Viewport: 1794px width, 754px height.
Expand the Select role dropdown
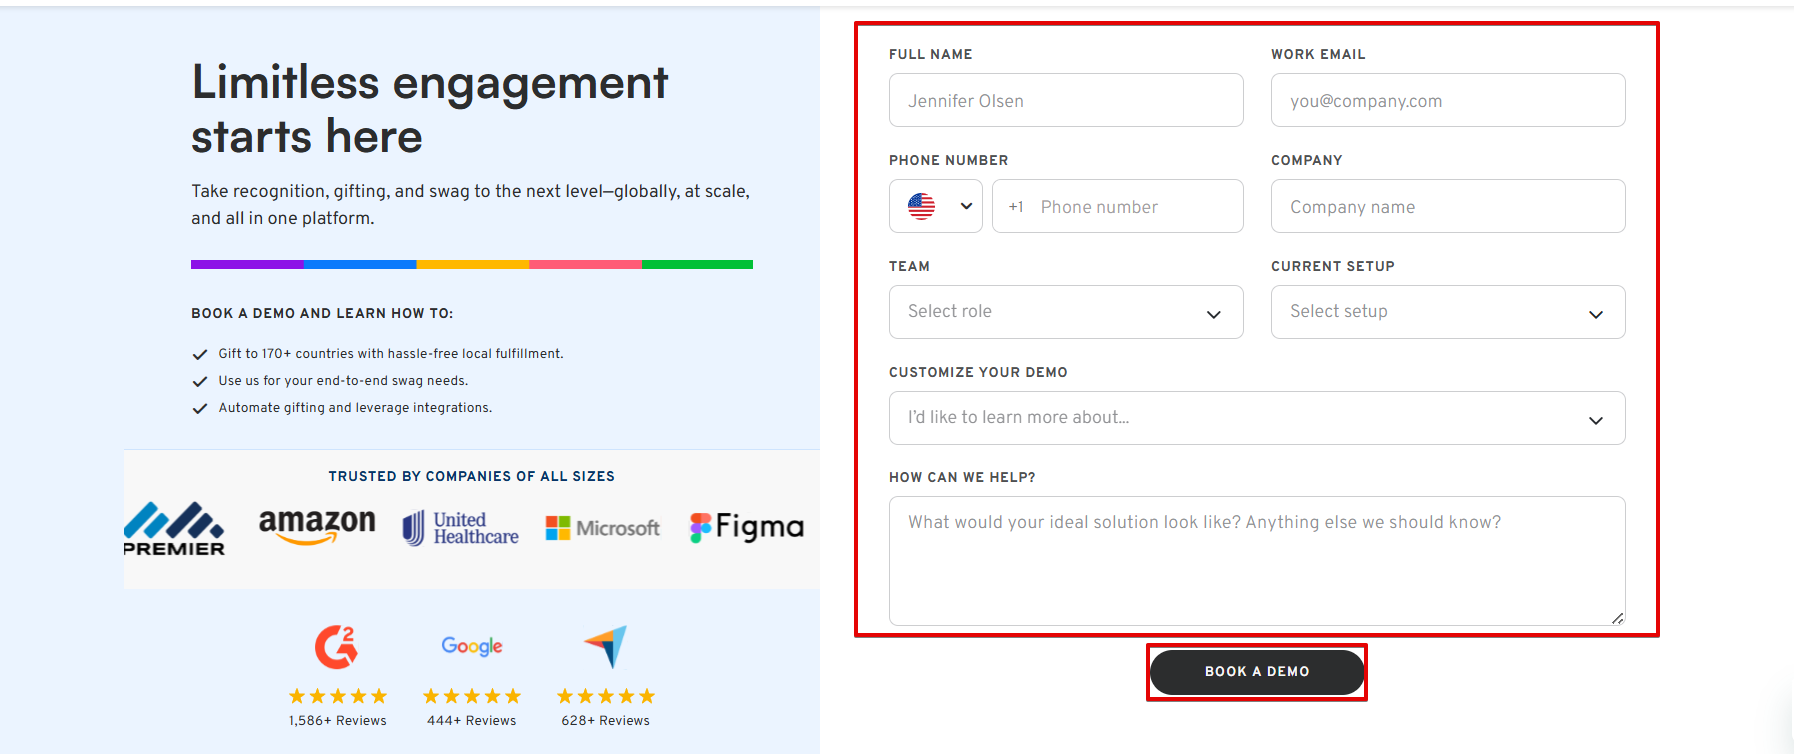tap(1066, 312)
